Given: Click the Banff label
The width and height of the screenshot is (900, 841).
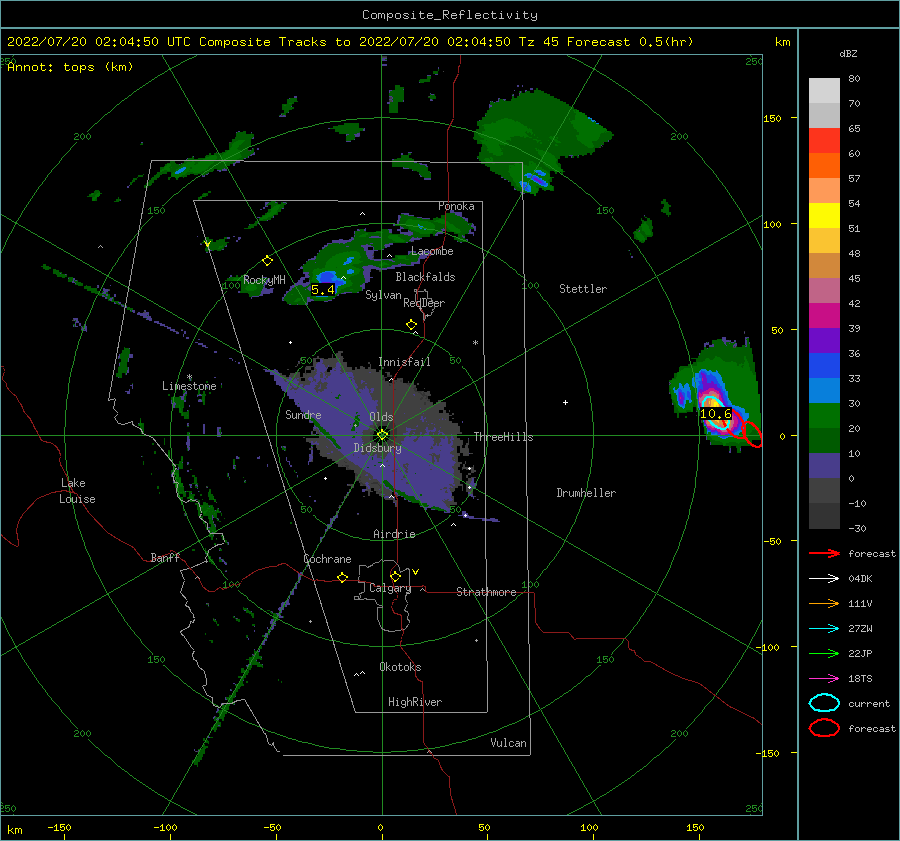Looking at the screenshot, I should click(165, 557).
